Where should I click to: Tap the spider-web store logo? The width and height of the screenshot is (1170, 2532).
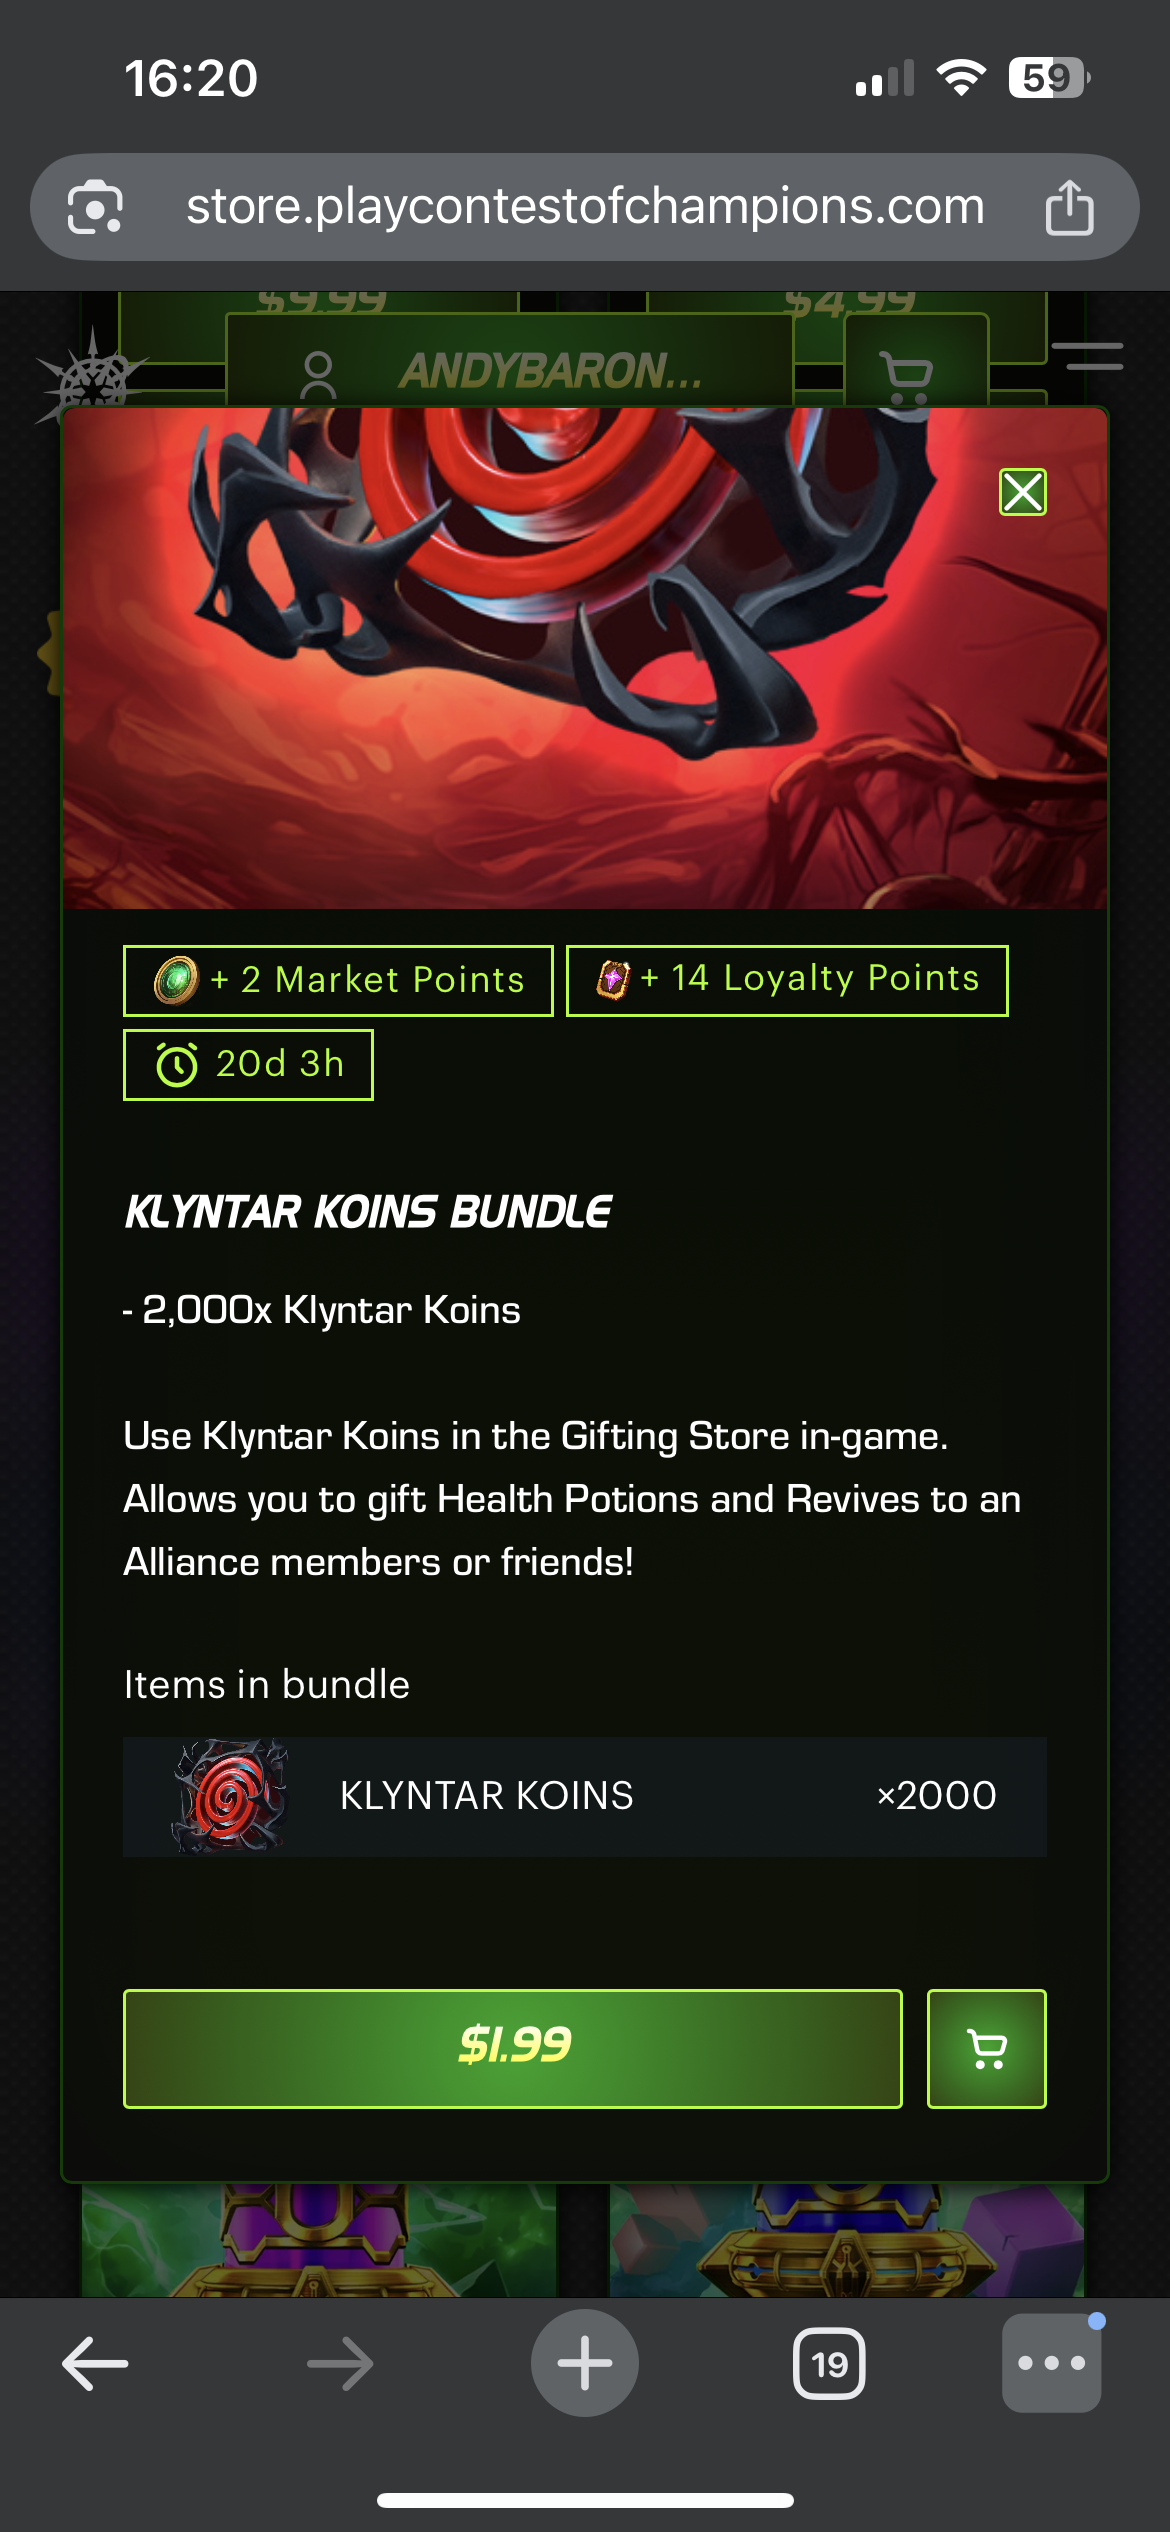tap(92, 378)
